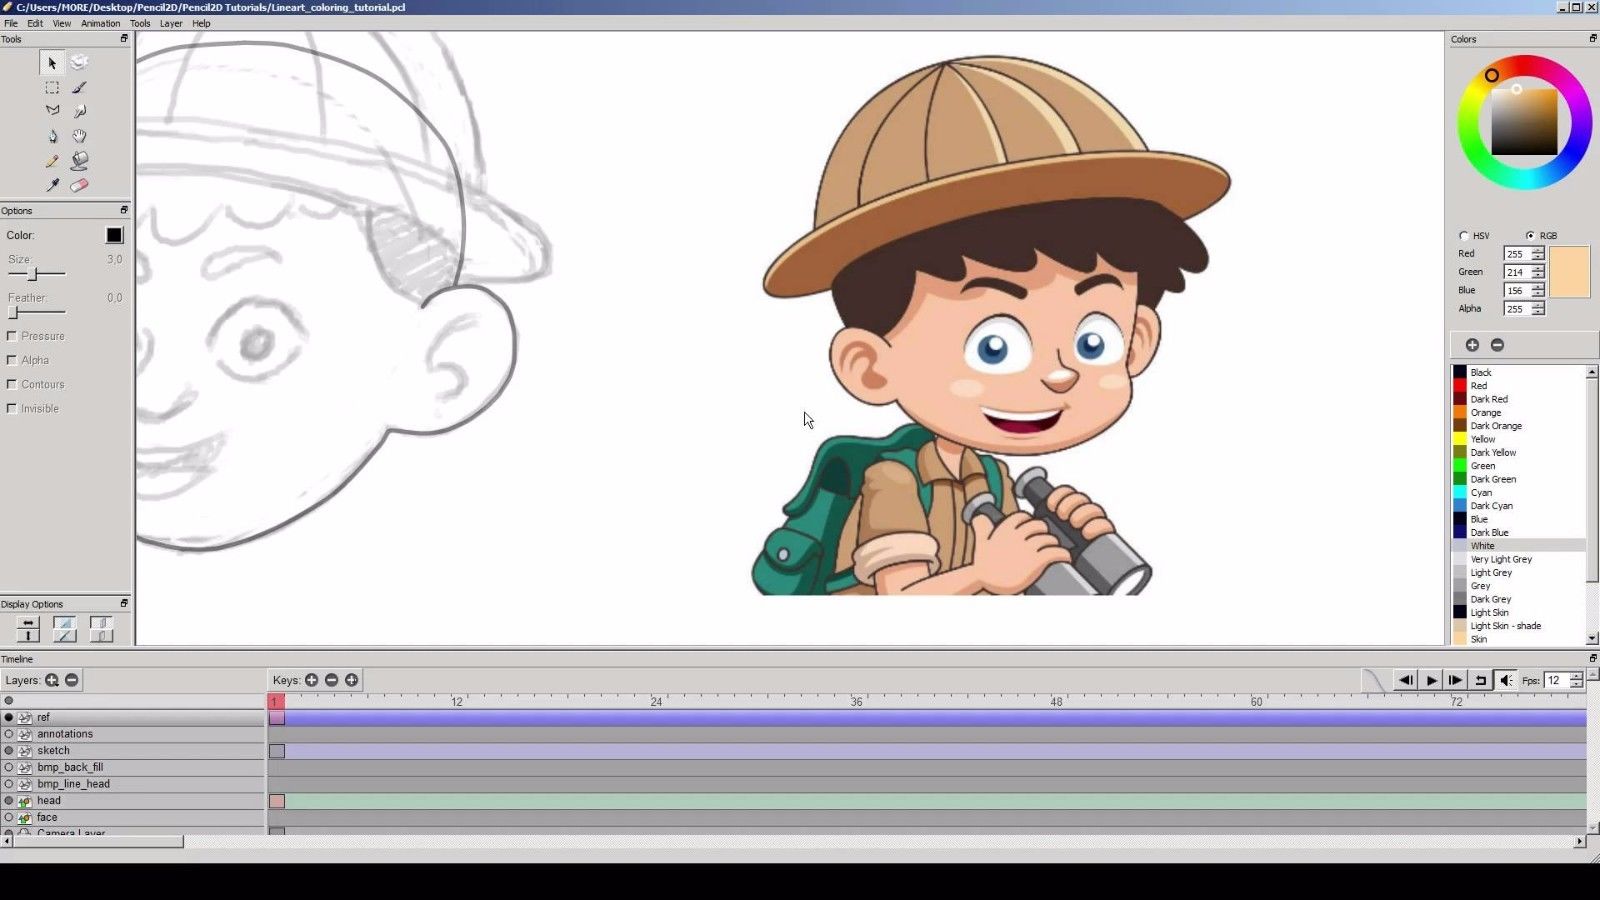This screenshot has height=900, width=1600.
Task: Select the Smudge tool
Action: click(79, 110)
